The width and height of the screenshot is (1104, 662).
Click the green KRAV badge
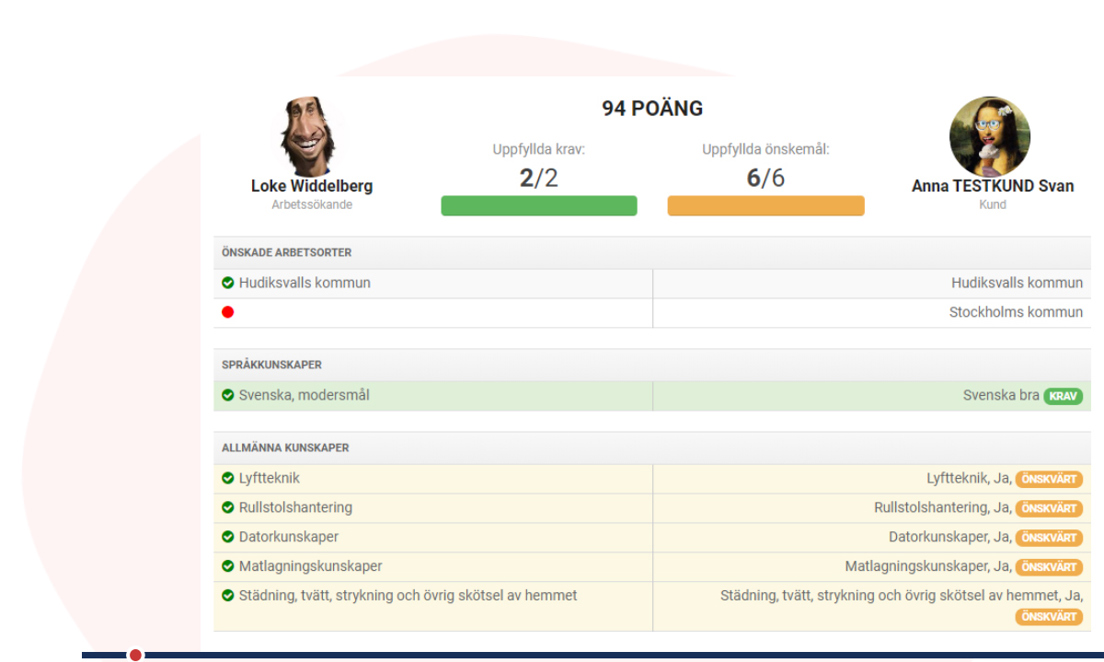point(1063,396)
